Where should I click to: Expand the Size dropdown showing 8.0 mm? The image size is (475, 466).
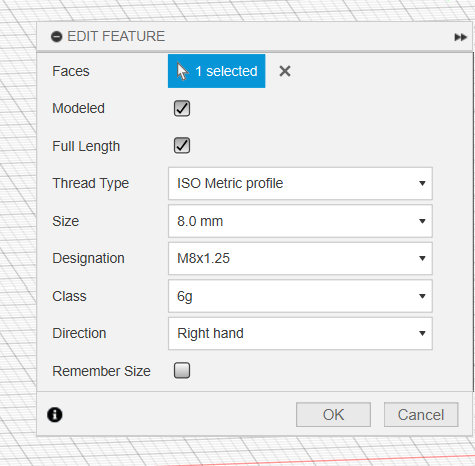300,221
